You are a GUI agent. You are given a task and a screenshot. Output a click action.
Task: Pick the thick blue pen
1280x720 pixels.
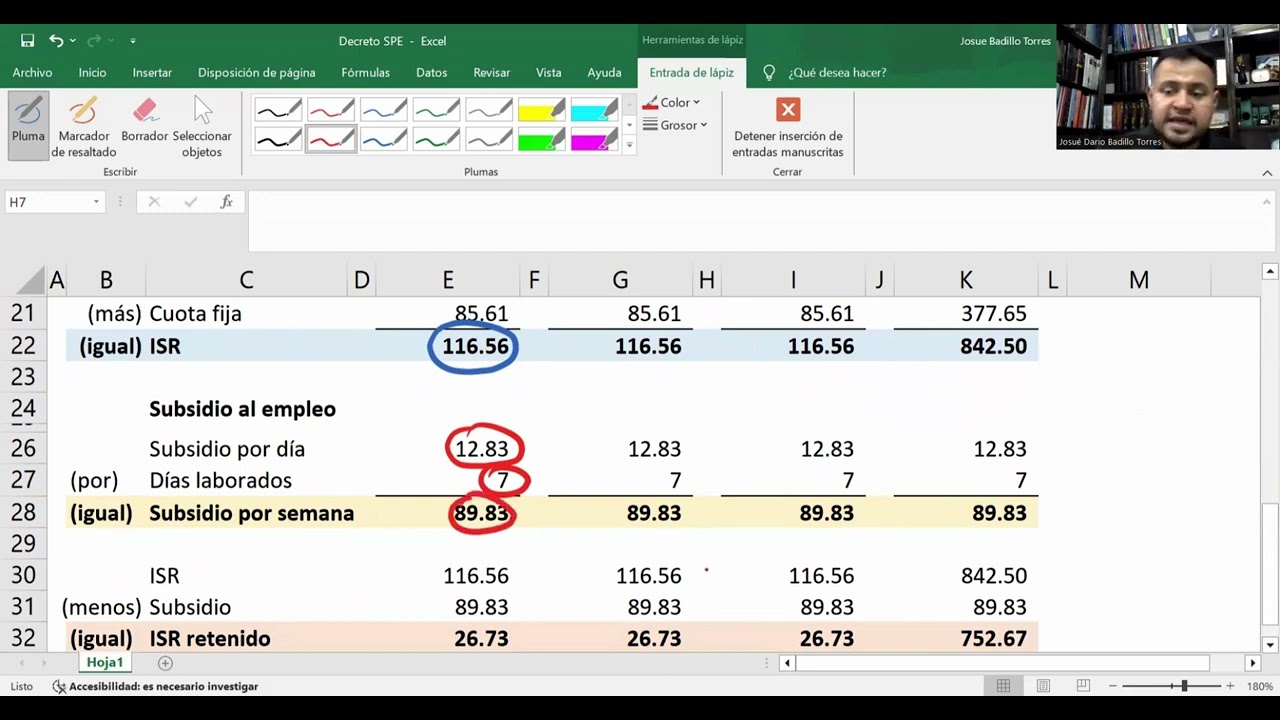click(384, 139)
